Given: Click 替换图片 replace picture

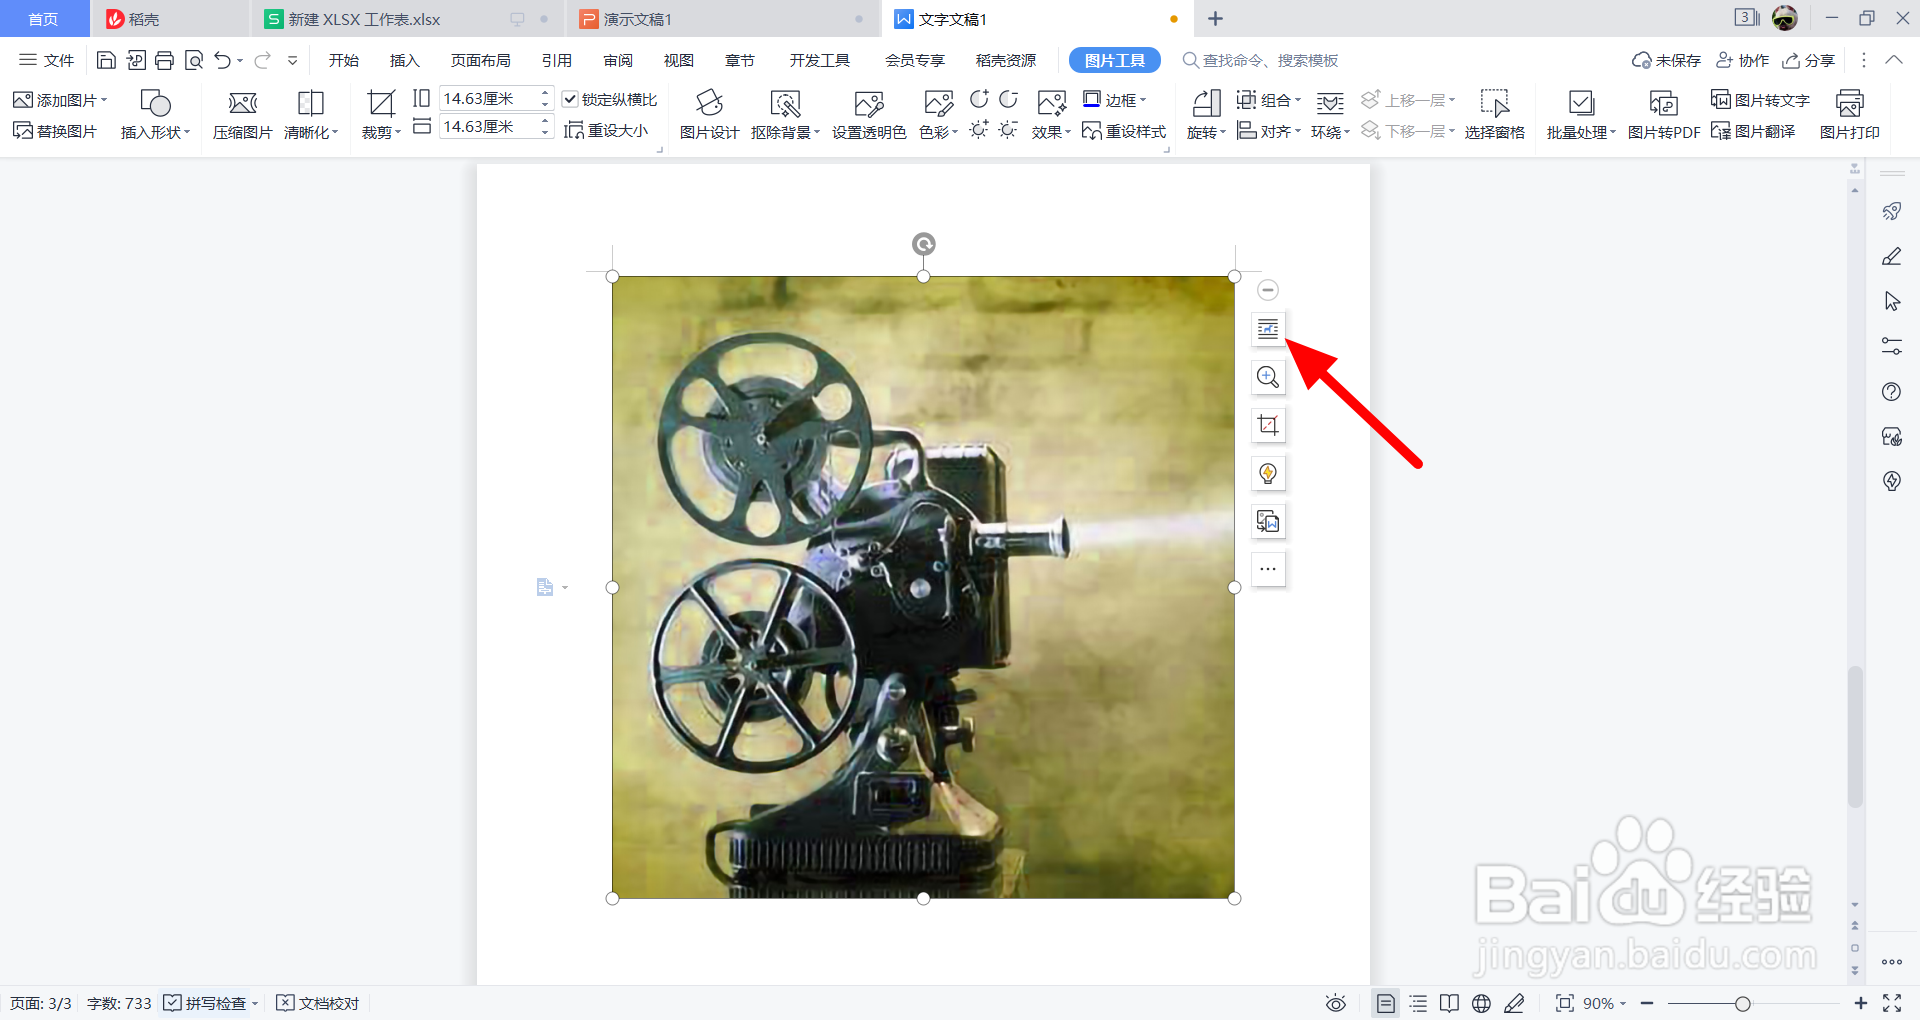Looking at the screenshot, I should click(x=55, y=131).
